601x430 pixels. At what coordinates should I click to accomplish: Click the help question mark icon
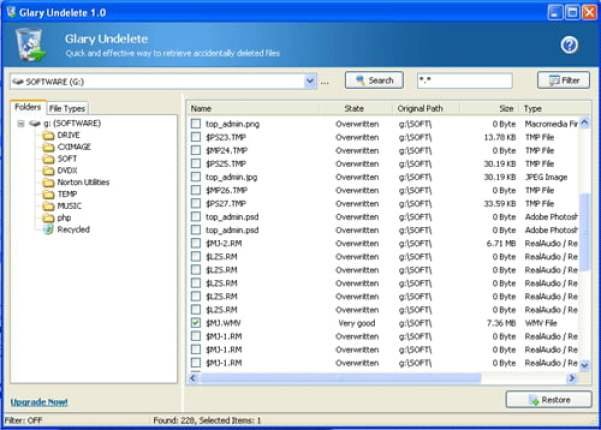pos(569,45)
